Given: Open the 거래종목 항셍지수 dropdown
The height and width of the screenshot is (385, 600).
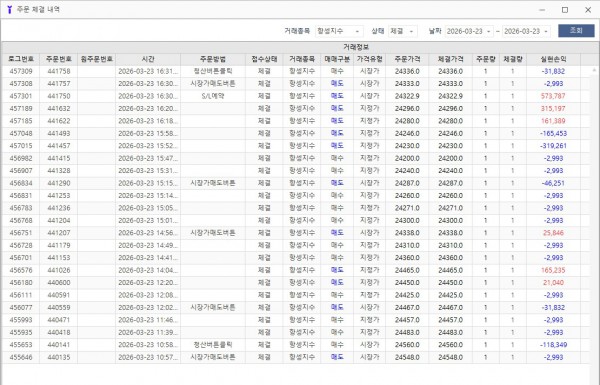Looking at the screenshot, I should [x=339, y=31].
